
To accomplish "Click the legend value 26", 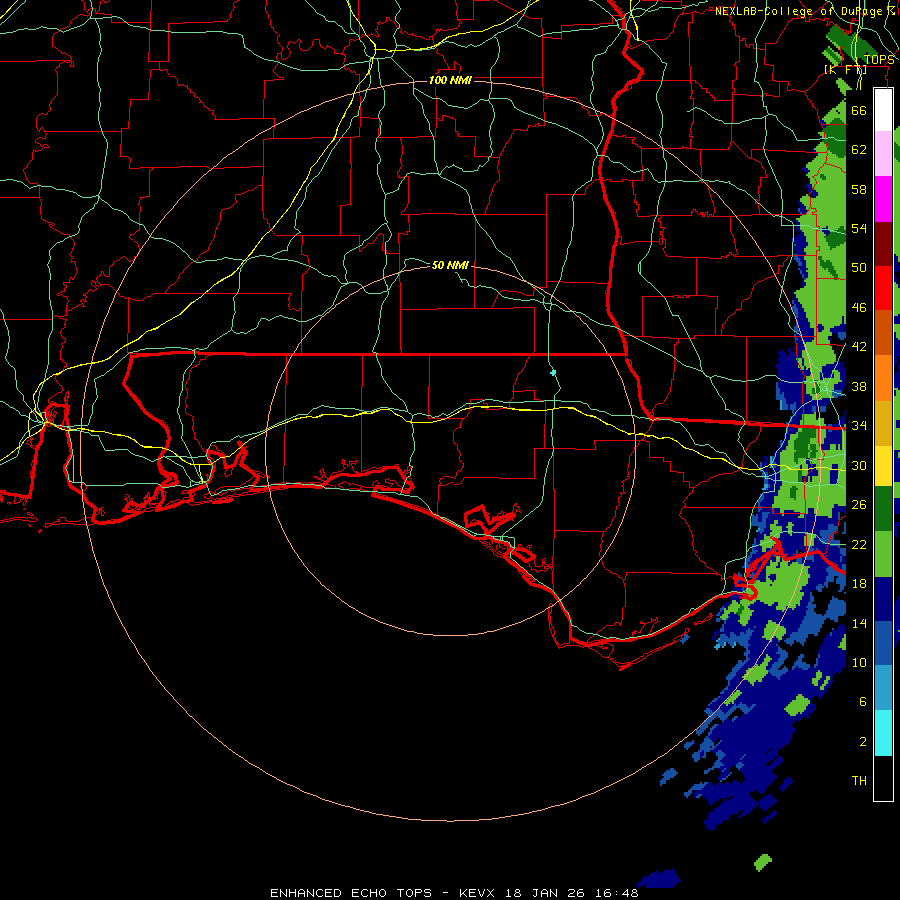I will point(859,505).
